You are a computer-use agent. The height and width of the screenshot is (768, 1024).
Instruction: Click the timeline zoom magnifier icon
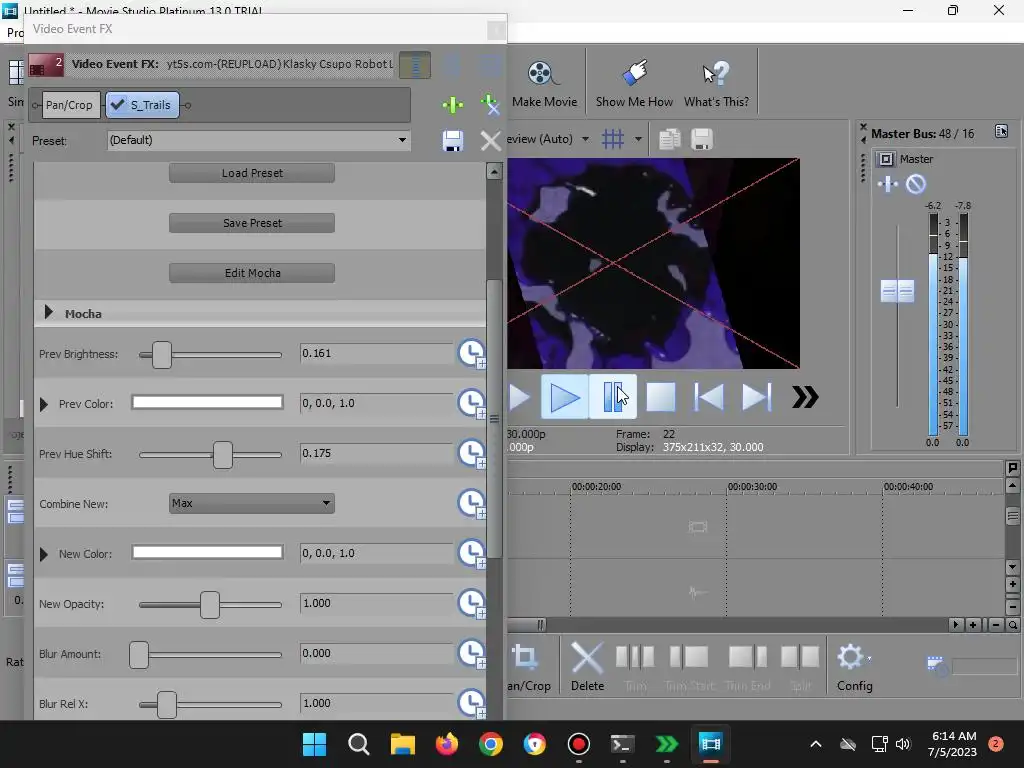click(x=1013, y=625)
